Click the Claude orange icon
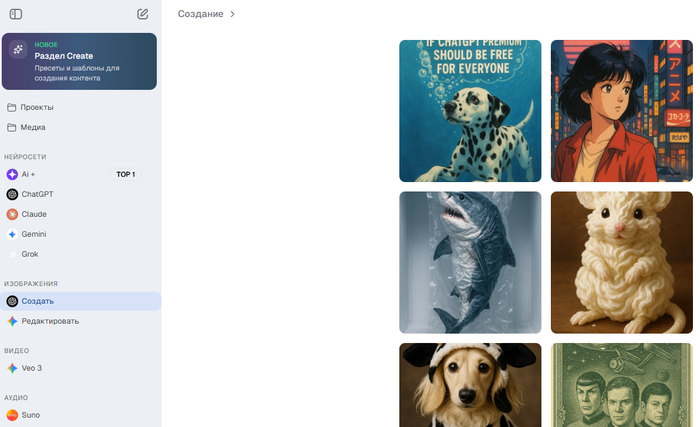700x427 pixels. (x=12, y=214)
